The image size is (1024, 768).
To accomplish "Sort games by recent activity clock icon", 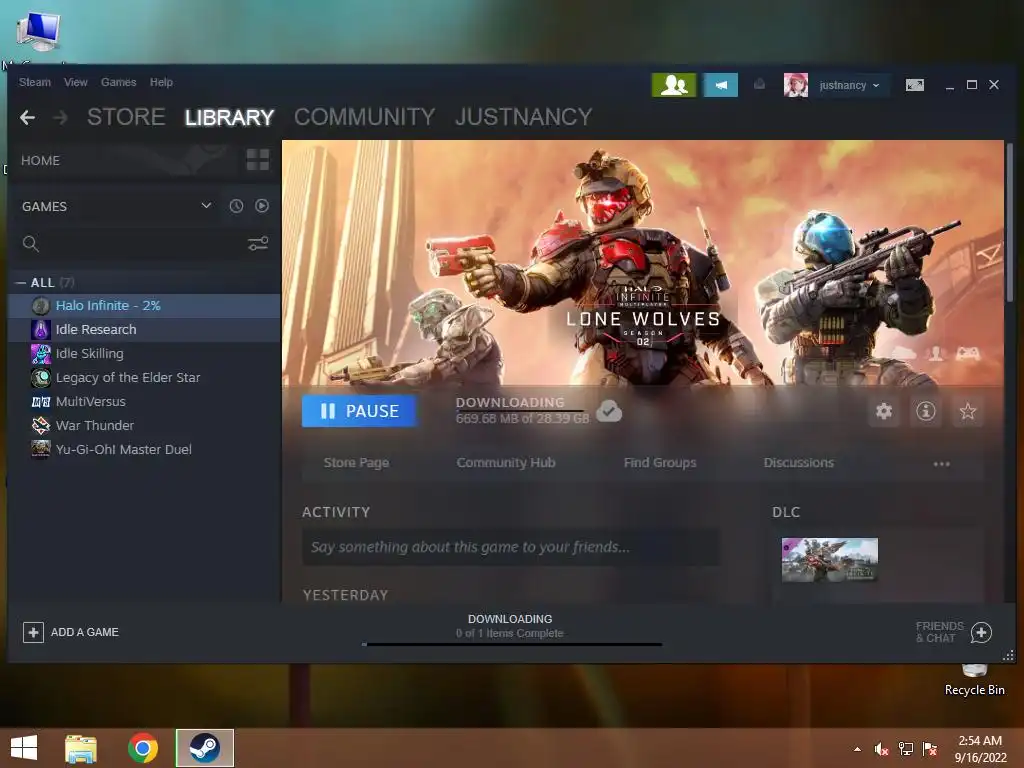I will pyautogui.click(x=236, y=206).
